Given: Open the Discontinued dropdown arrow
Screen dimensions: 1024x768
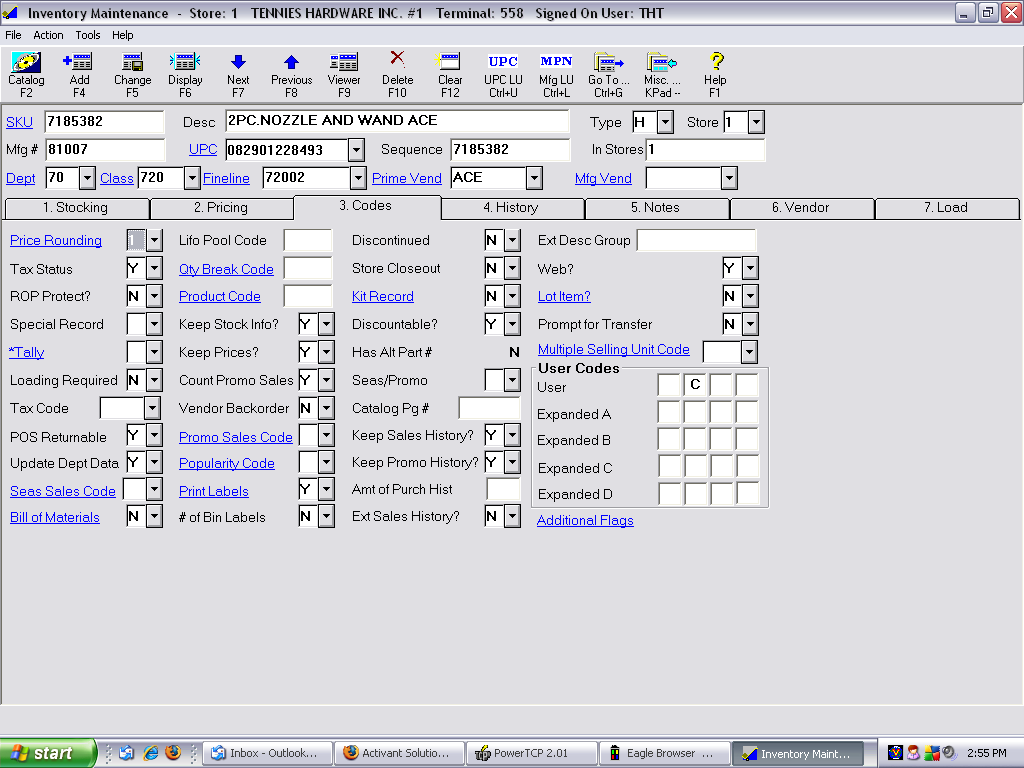Looking at the screenshot, I should [x=512, y=241].
